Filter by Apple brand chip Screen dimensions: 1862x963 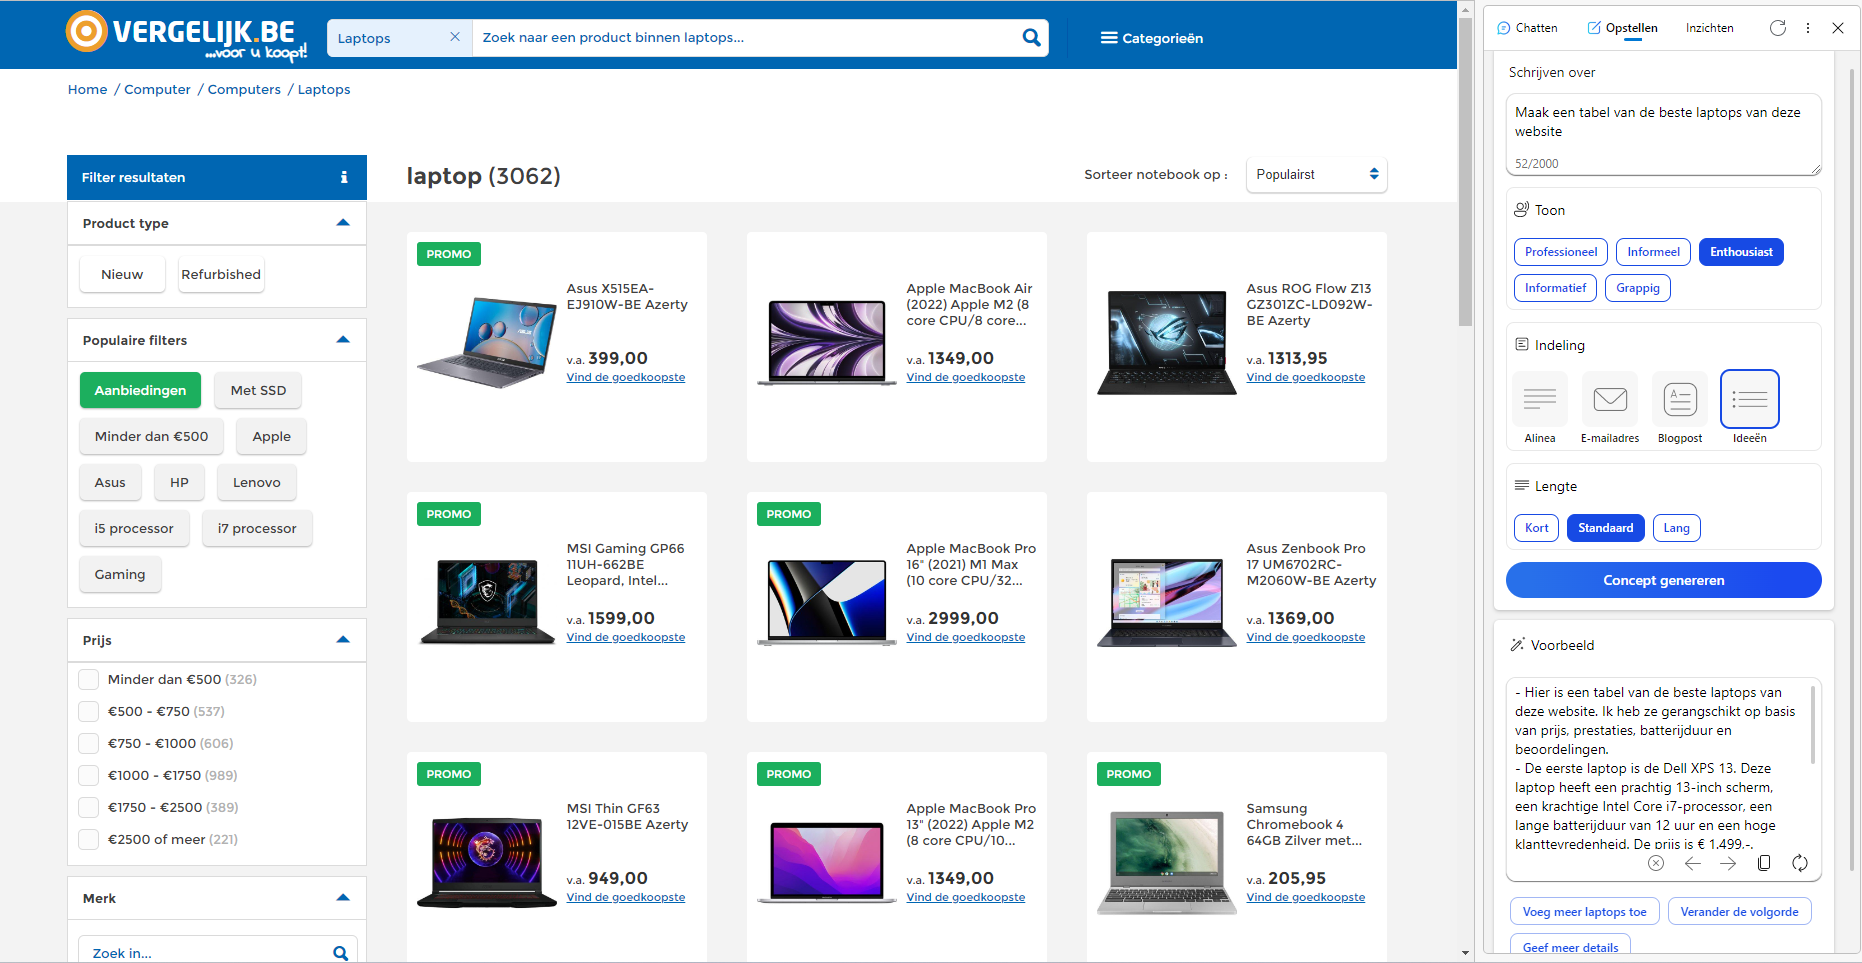[x=271, y=437]
